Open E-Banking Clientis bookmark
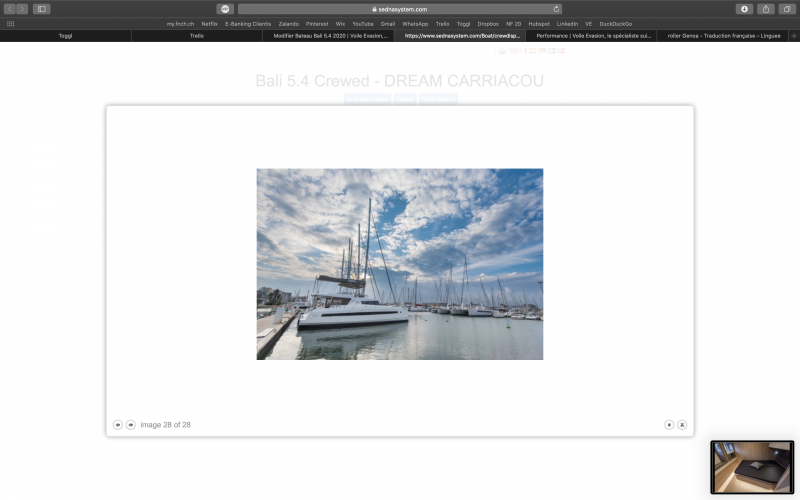 pos(248,23)
